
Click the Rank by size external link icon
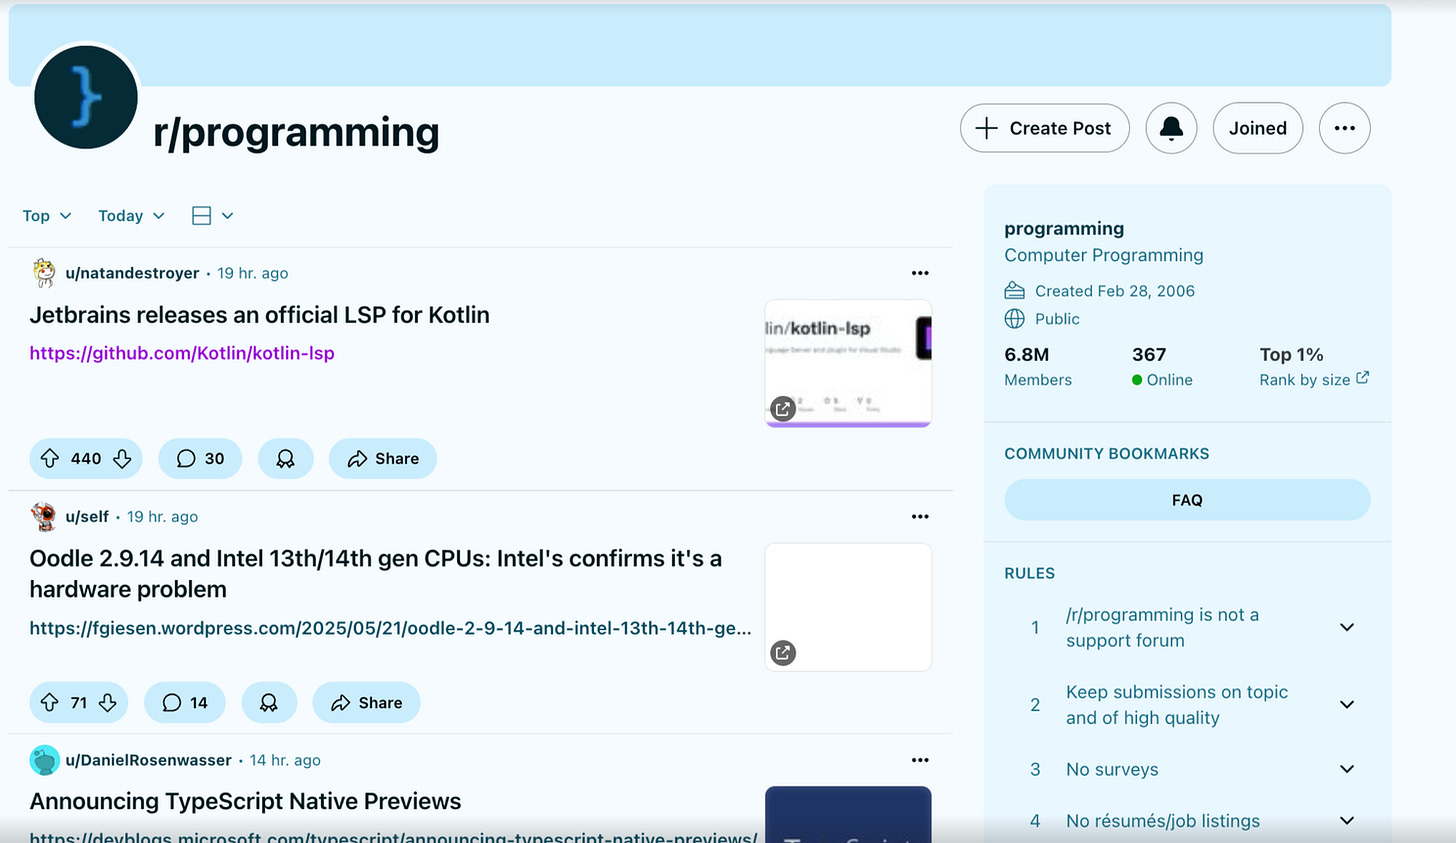point(1362,378)
